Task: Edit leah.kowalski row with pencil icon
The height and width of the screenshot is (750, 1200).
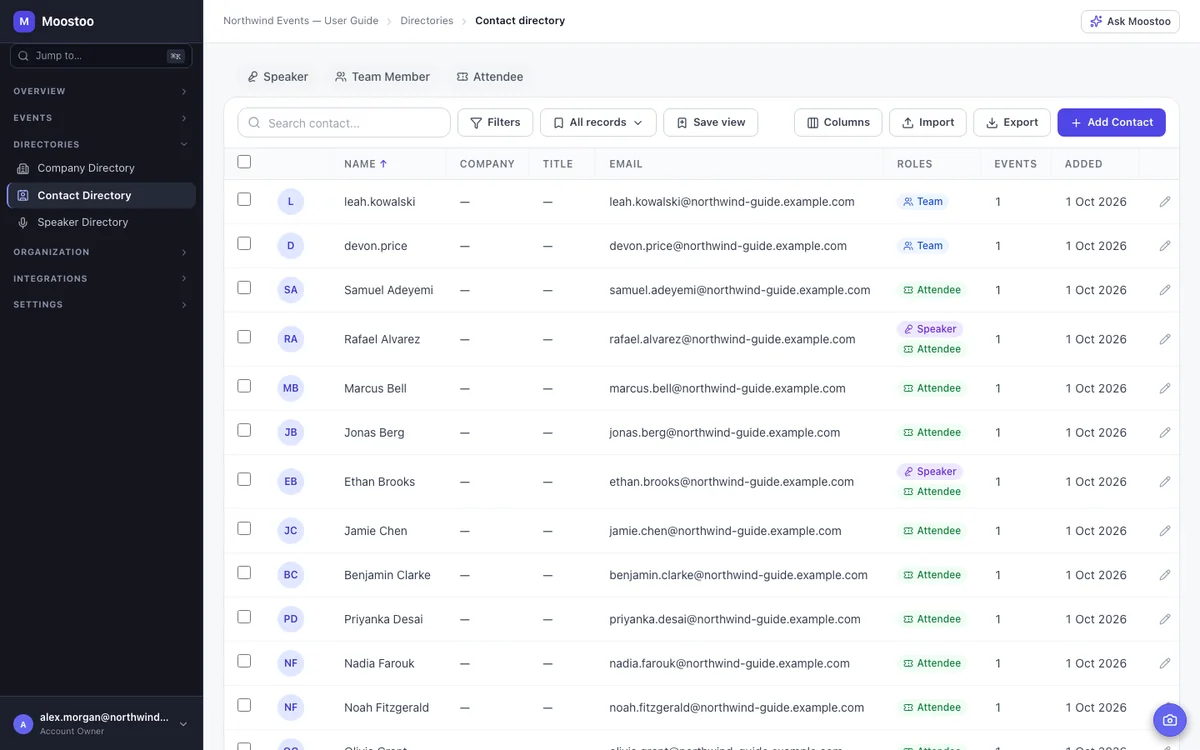Action: pyautogui.click(x=1165, y=202)
